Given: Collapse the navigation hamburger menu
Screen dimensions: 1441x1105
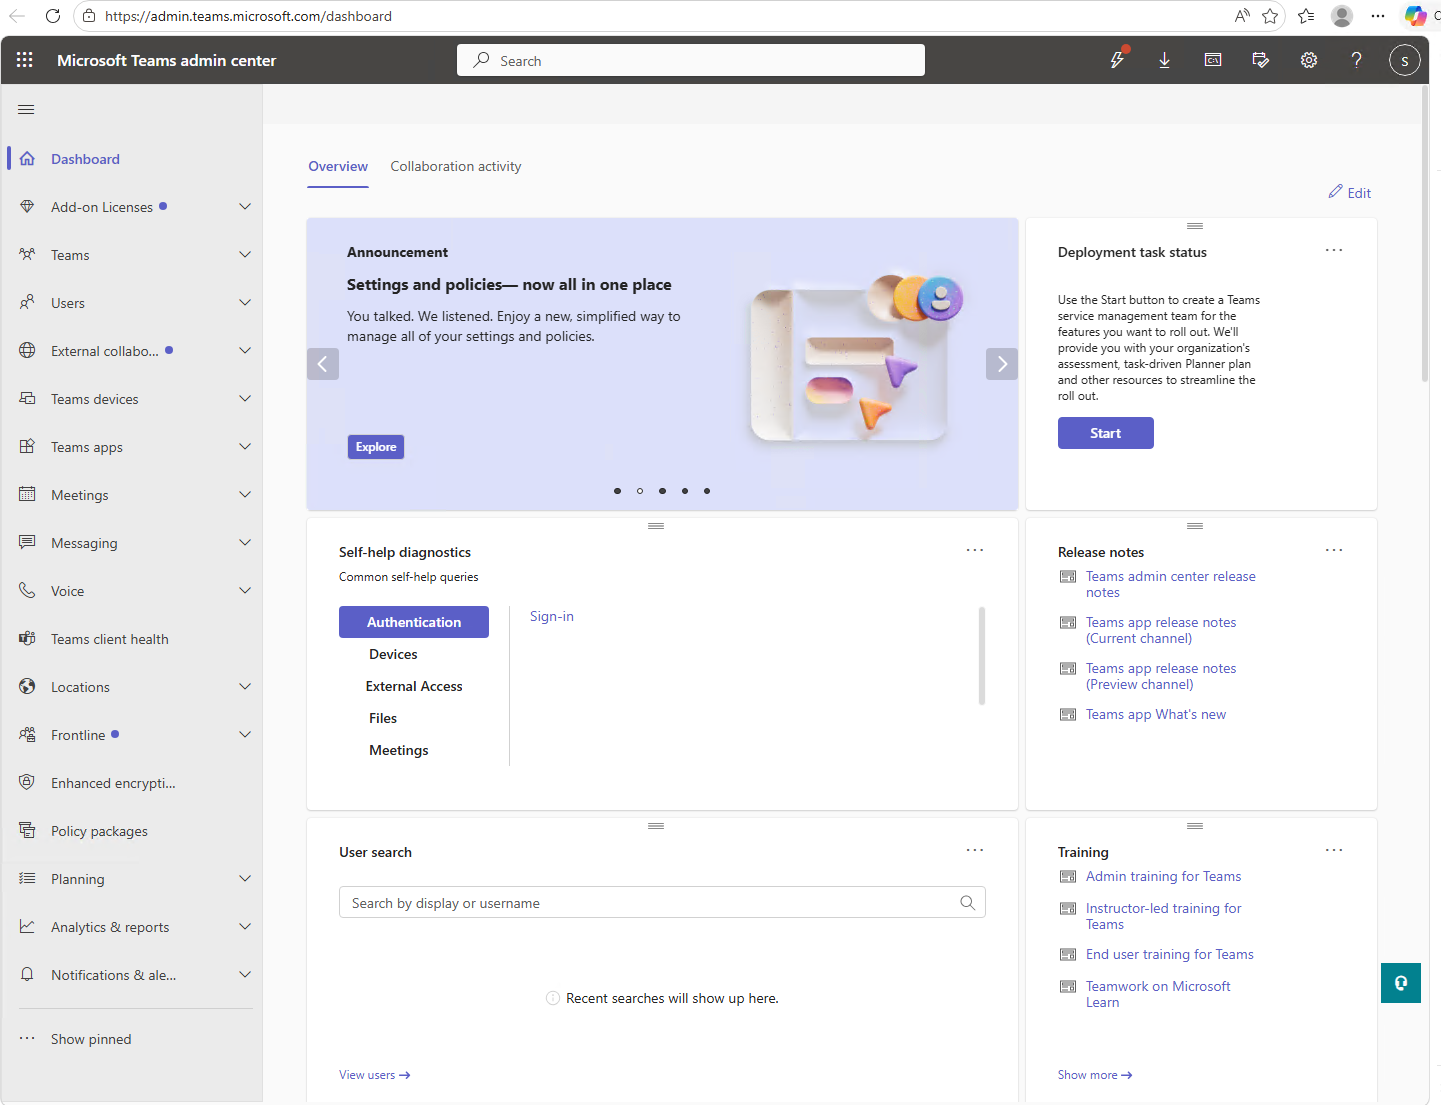Looking at the screenshot, I should [x=26, y=109].
